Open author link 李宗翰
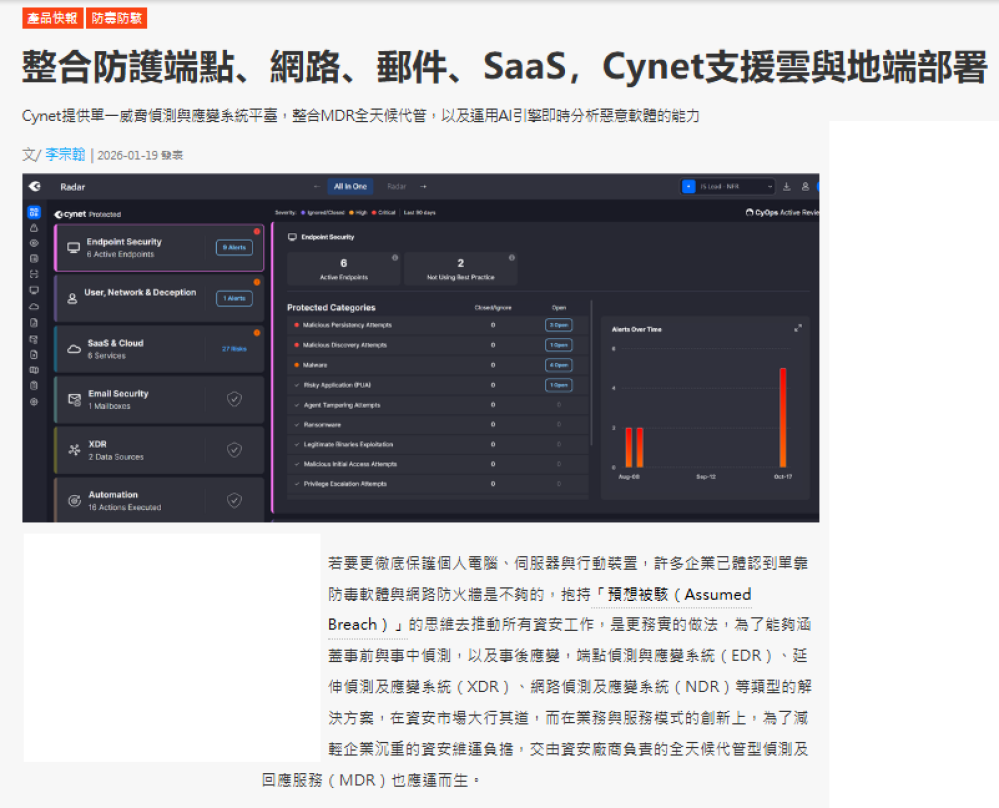 [x=66, y=155]
